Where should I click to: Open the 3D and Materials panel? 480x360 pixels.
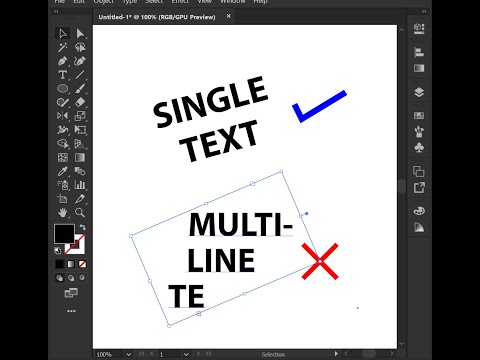tap(419, 29)
